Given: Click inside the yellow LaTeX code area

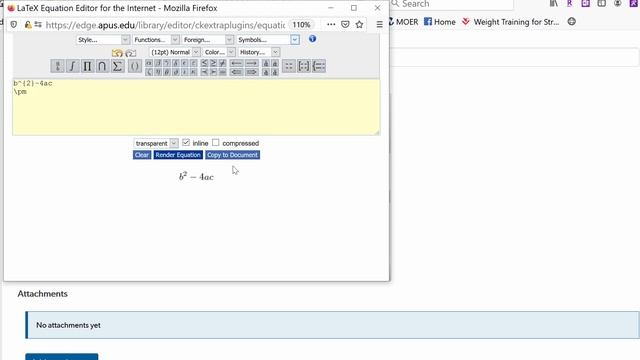Looking at the screenshot, I should (x=196, y=107).
